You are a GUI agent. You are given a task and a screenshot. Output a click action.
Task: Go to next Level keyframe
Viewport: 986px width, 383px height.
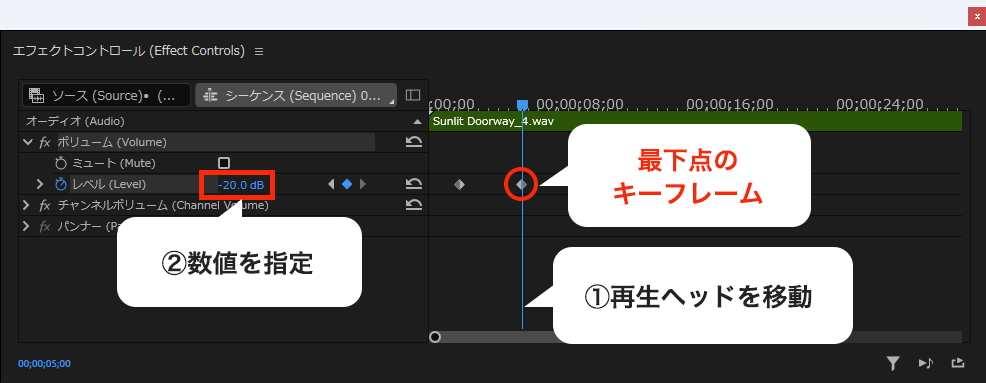tap(362, 184)
